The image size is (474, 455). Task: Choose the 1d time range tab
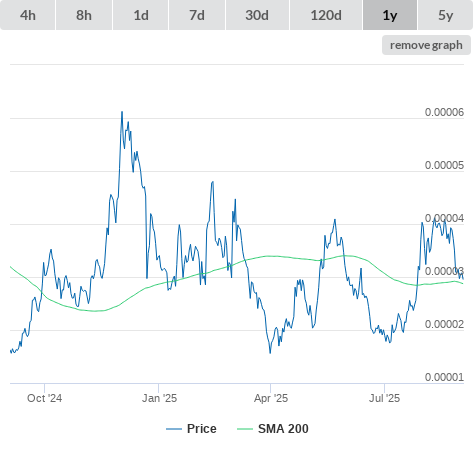pos(141,15)
